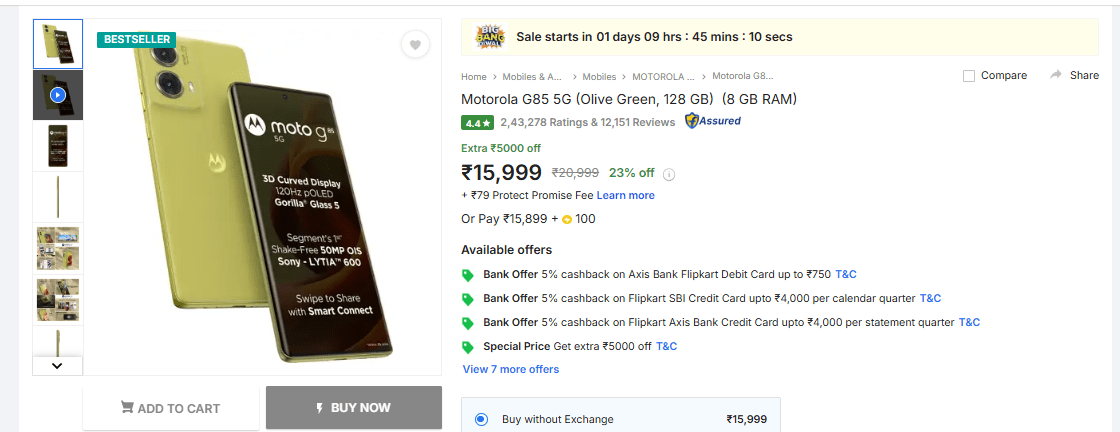This screenshot has width=1120, height=432.
Task: Click the Flipkart Assured badge
Action: [x=712, y=121]
